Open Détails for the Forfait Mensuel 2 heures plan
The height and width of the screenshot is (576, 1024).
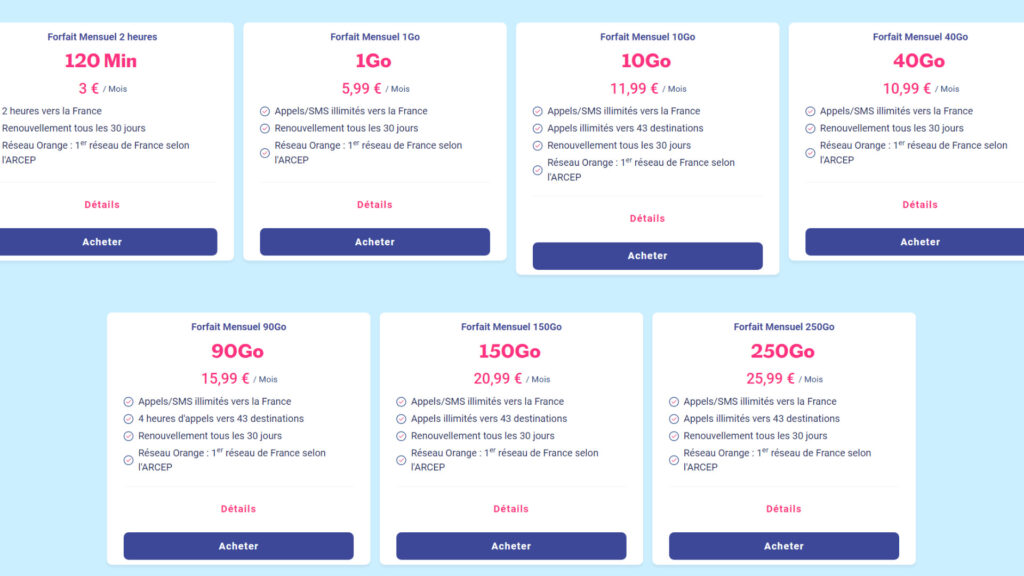click(99, 204)
